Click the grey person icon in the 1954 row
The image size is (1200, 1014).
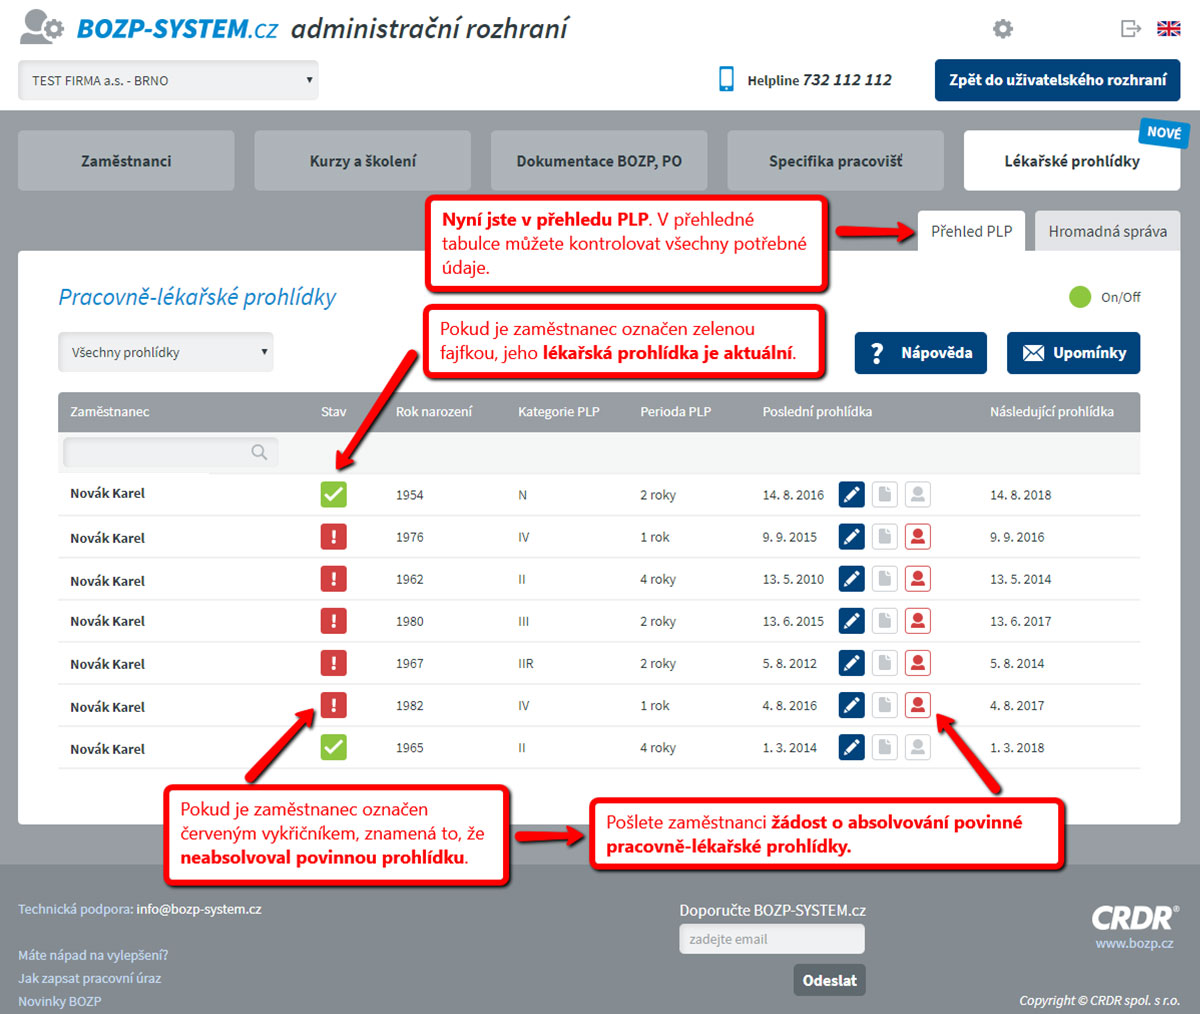(x=918, y=494)
